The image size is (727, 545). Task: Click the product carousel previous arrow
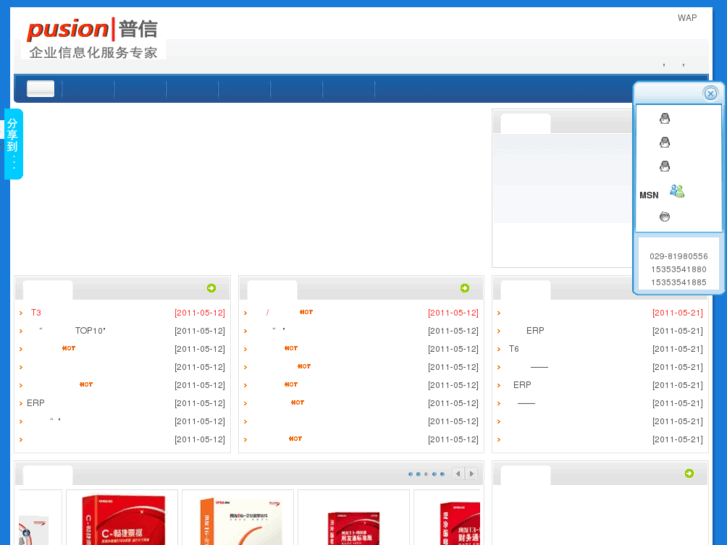(458, 474)
